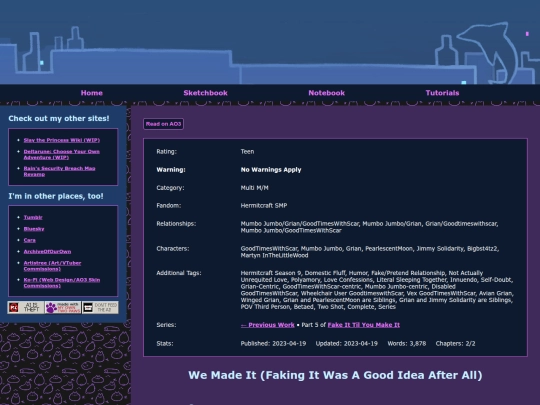Click the 'Chapters: 2/2' stat
Screen dimensions: 540x405
(455, 343)
